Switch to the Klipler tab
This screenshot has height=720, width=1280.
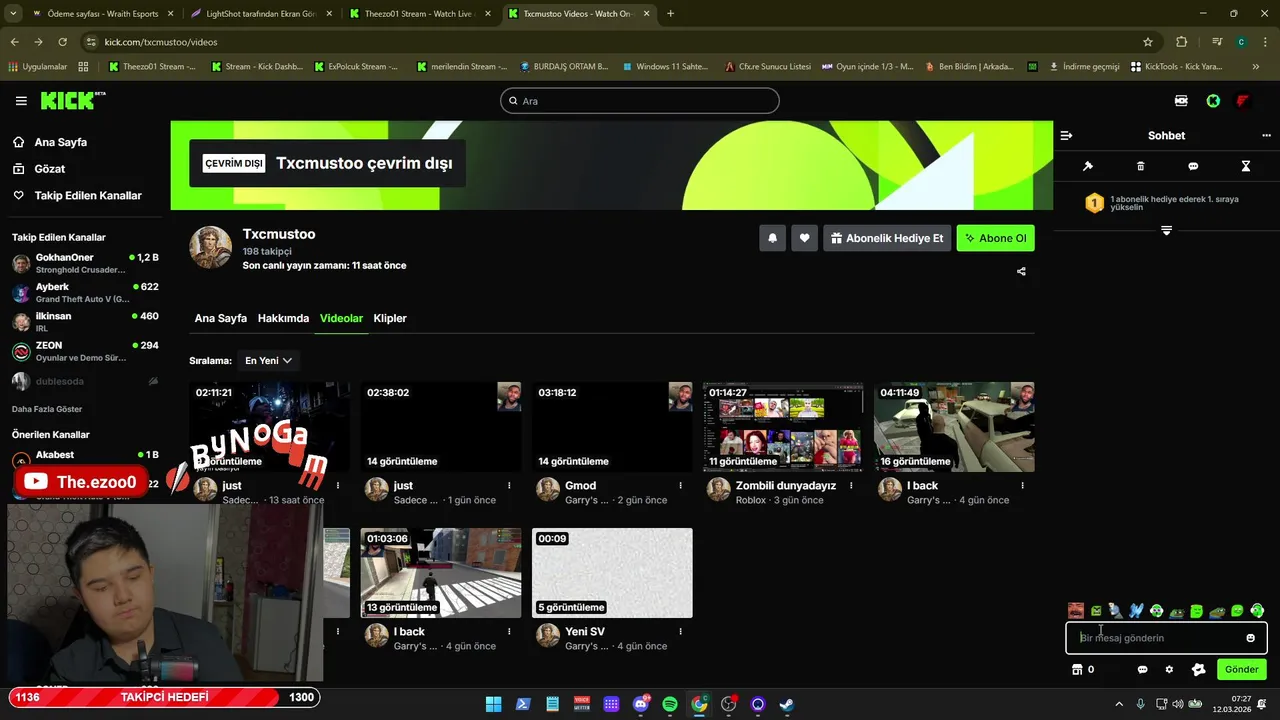(390, 318)
